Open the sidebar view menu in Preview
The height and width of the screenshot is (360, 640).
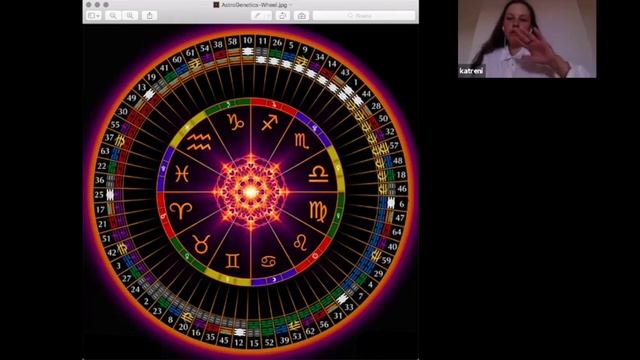point(93,16)
